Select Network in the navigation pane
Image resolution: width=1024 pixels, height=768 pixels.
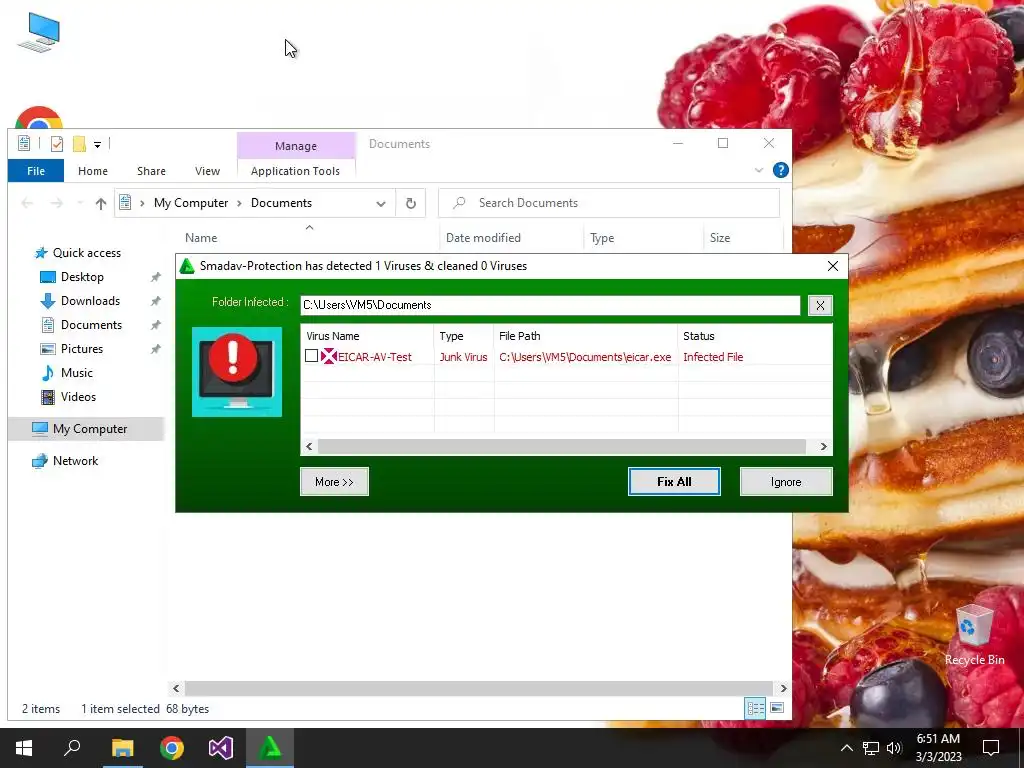tap(76, 461)
